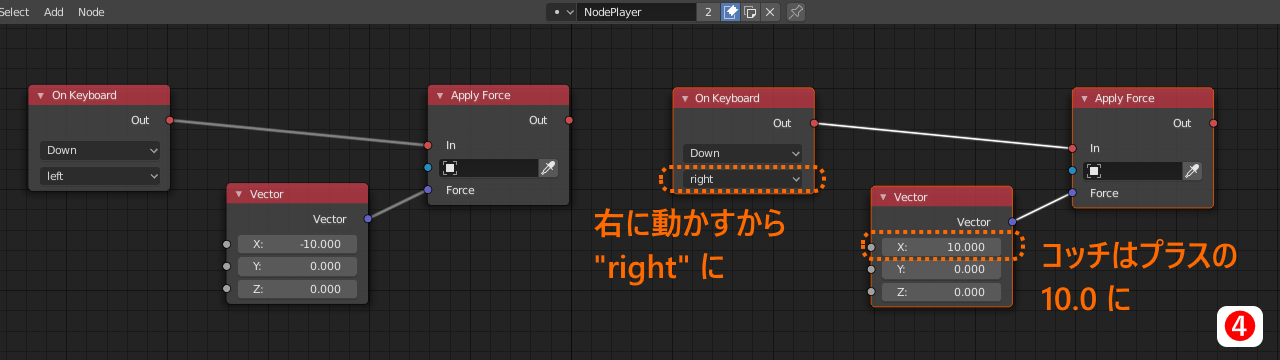
Task: Unlink the NodePlayer node tree
Action: pyautogui.click(x=769, y=12)
